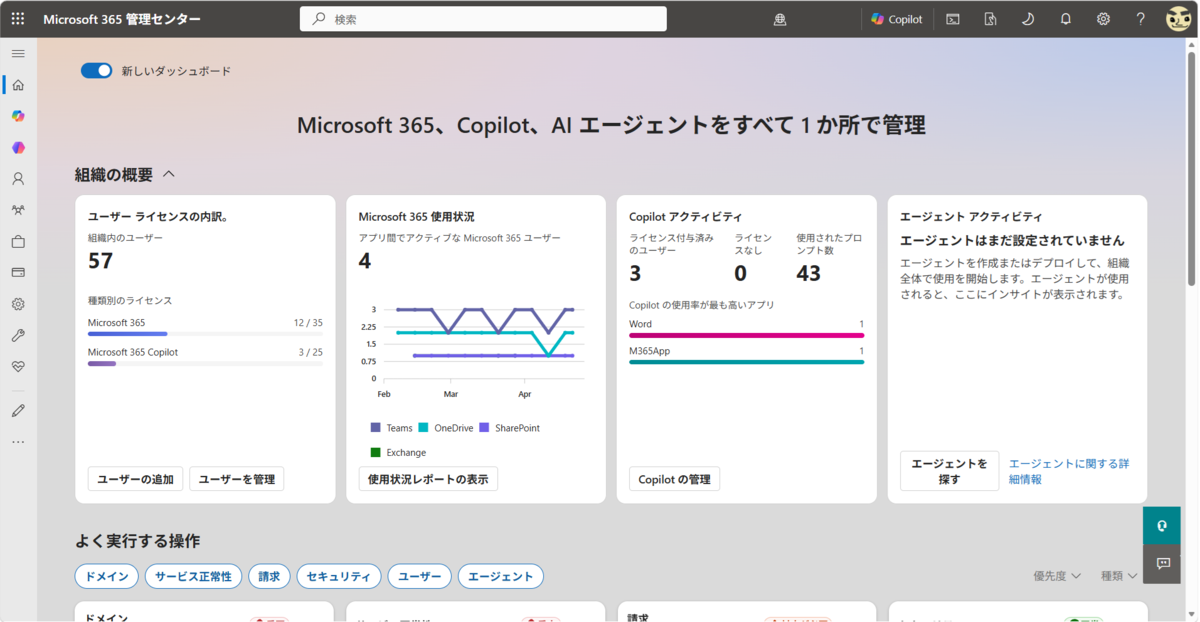The width and height of the screenshot is (1200, 622).
Task: Click the Microsoft 365 Copilot license bar
Action: coord(205,363)
